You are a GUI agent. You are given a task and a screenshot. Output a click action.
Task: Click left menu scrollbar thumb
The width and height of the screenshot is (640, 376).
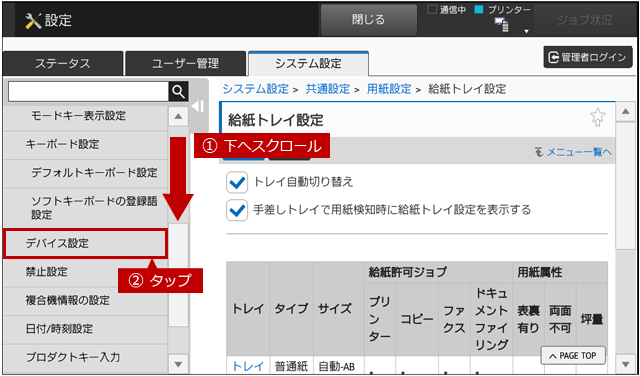[x=178, y=274]
